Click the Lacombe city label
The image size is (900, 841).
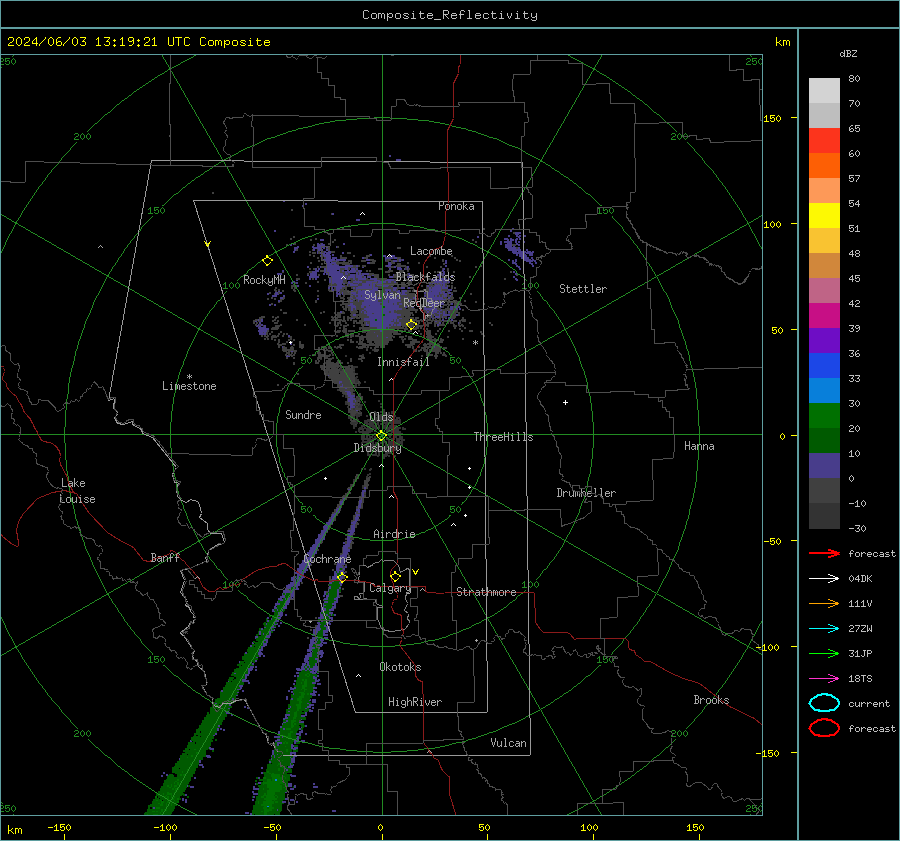(x=431, y=251)
